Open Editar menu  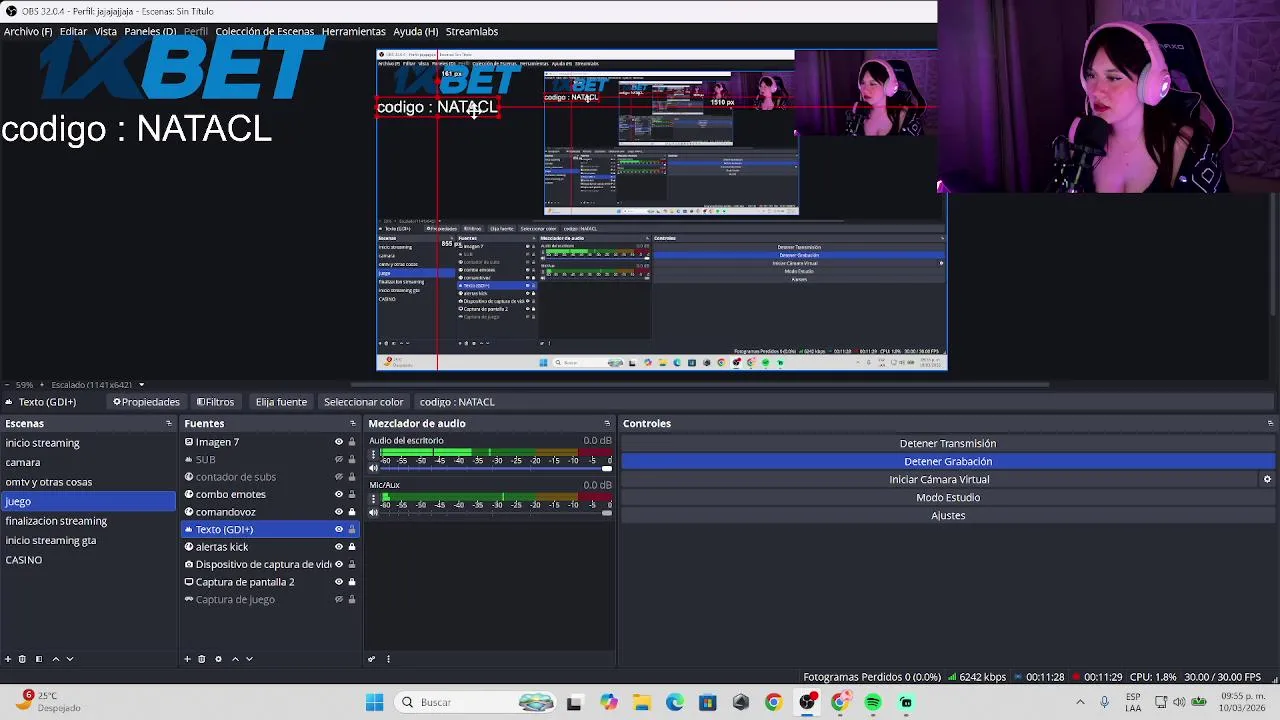(x=73, y=32)
